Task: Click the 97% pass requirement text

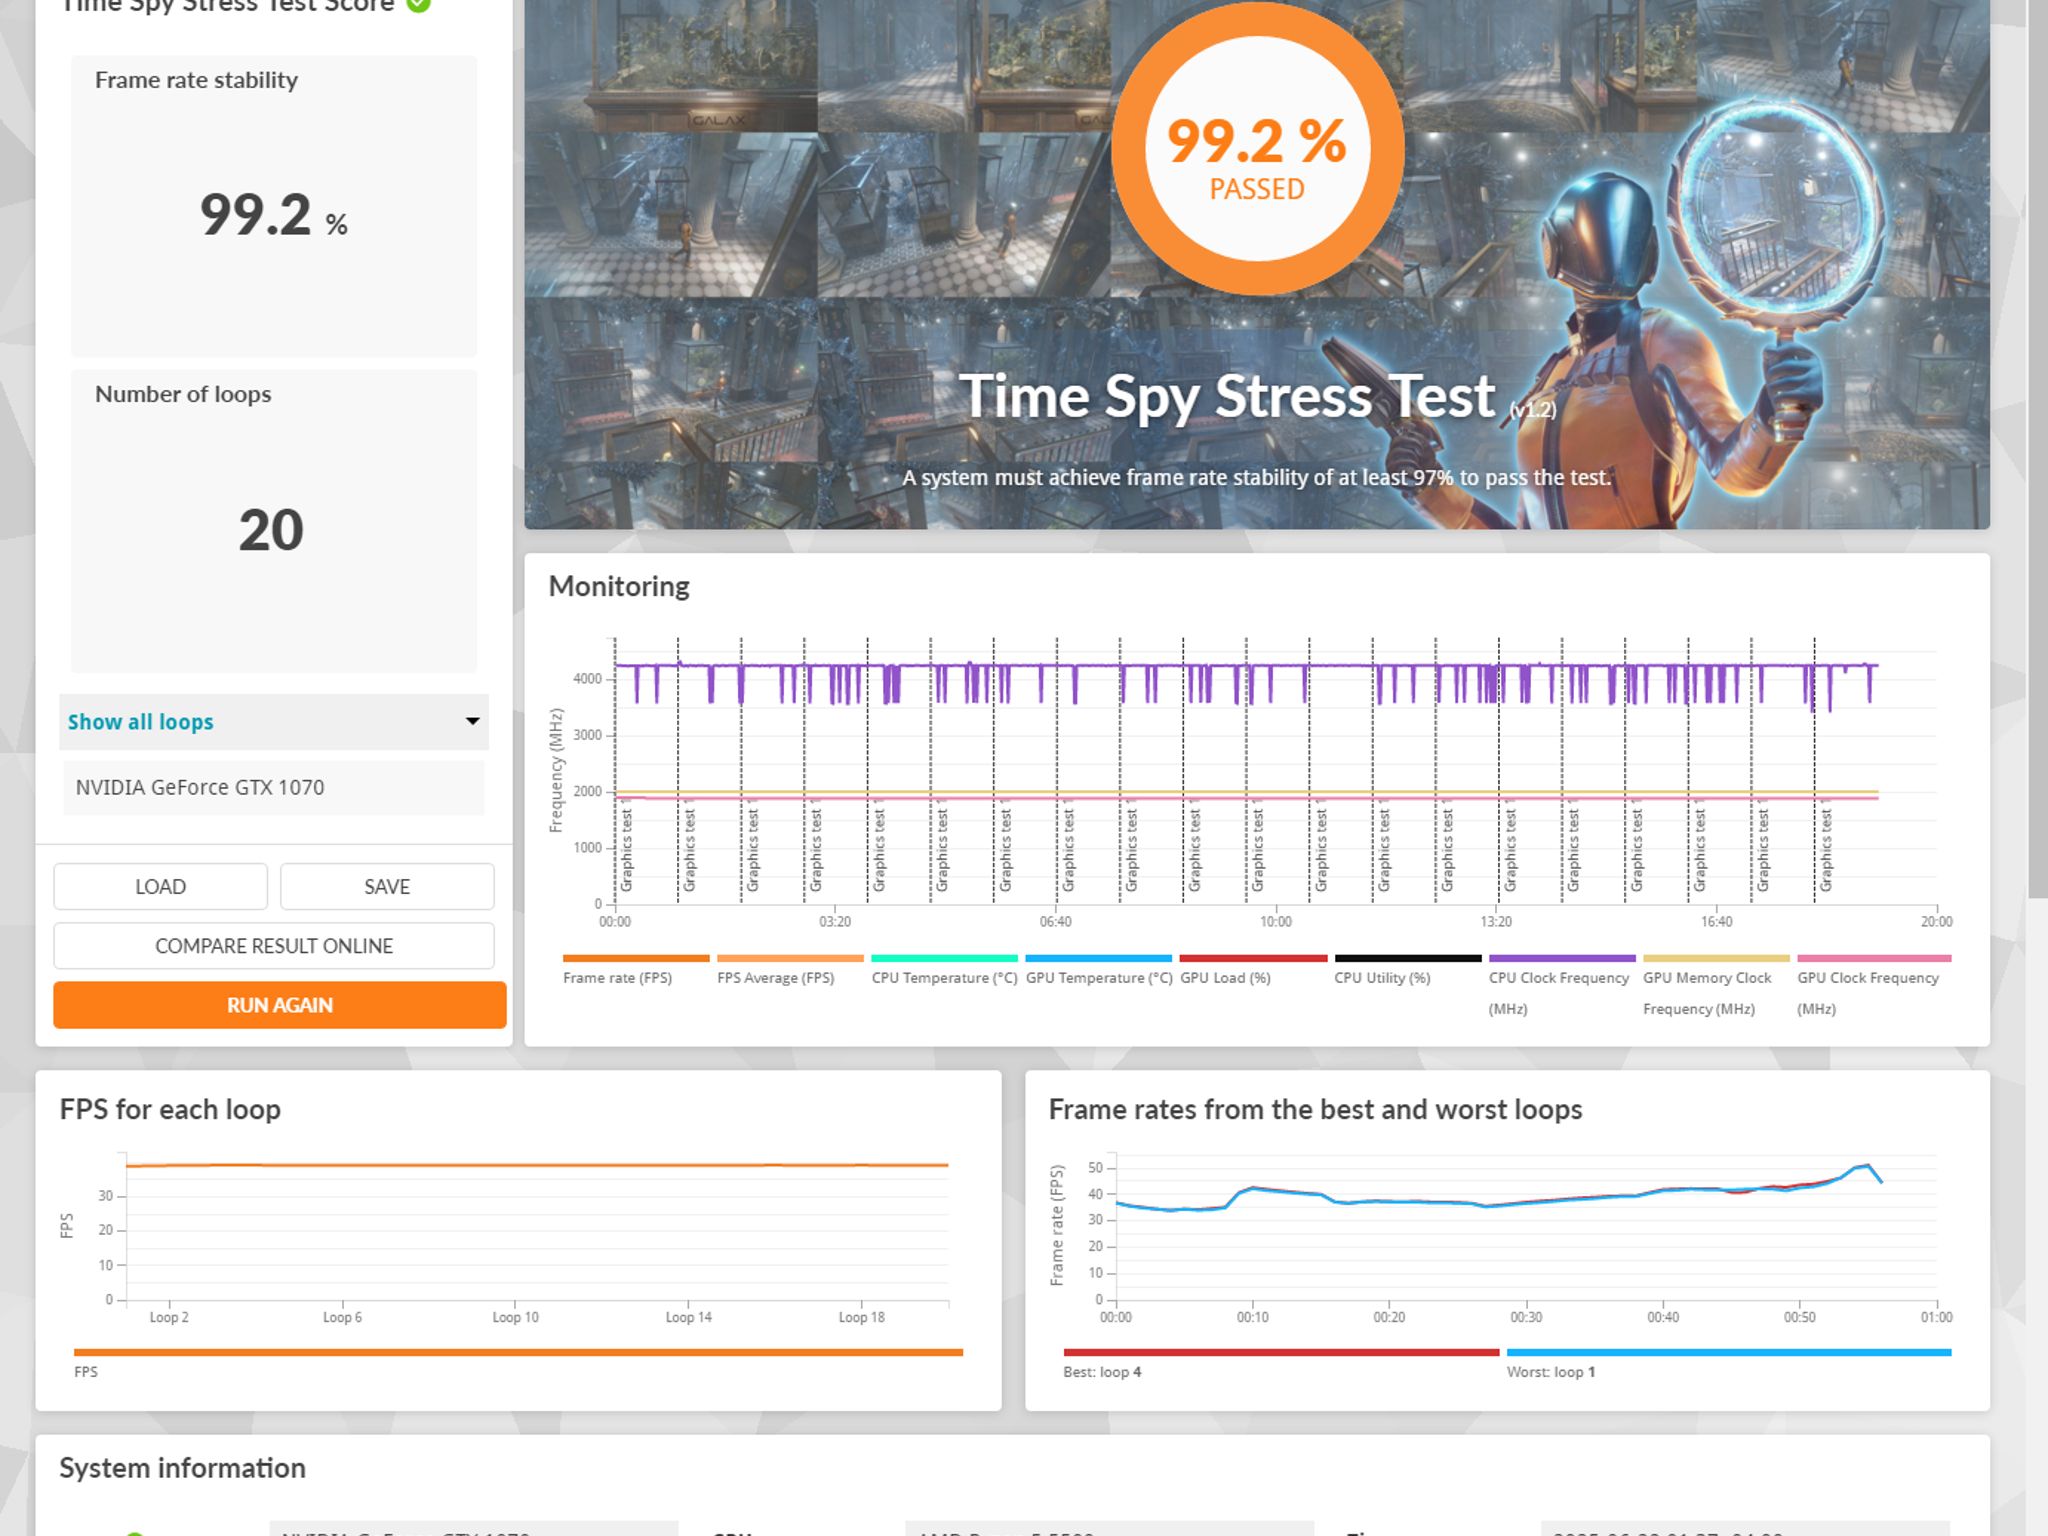Action: point(1257,478)
